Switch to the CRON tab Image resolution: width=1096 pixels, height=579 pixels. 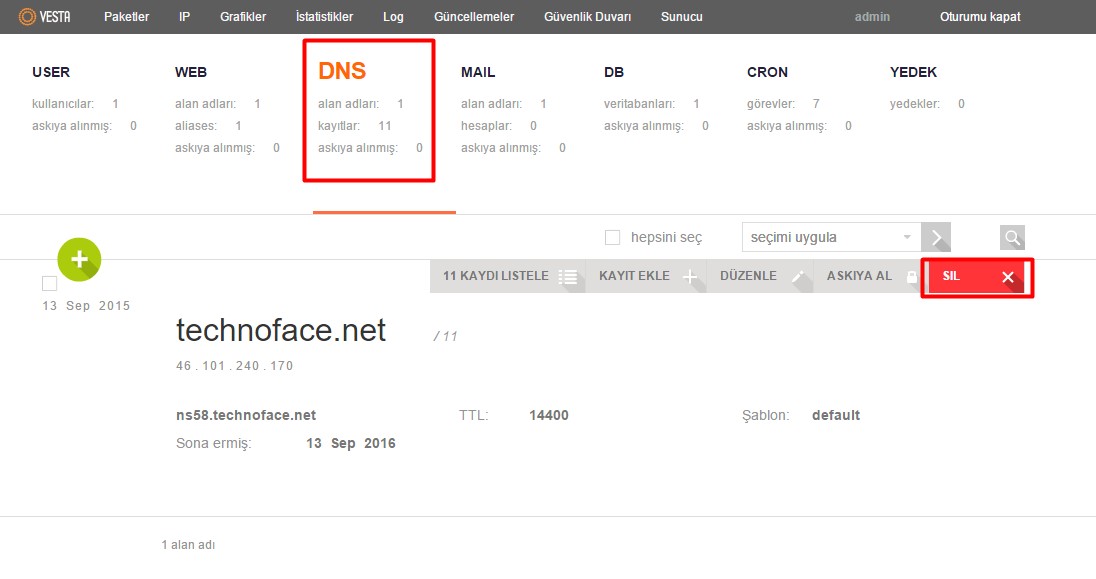click(x=767, y=72)
